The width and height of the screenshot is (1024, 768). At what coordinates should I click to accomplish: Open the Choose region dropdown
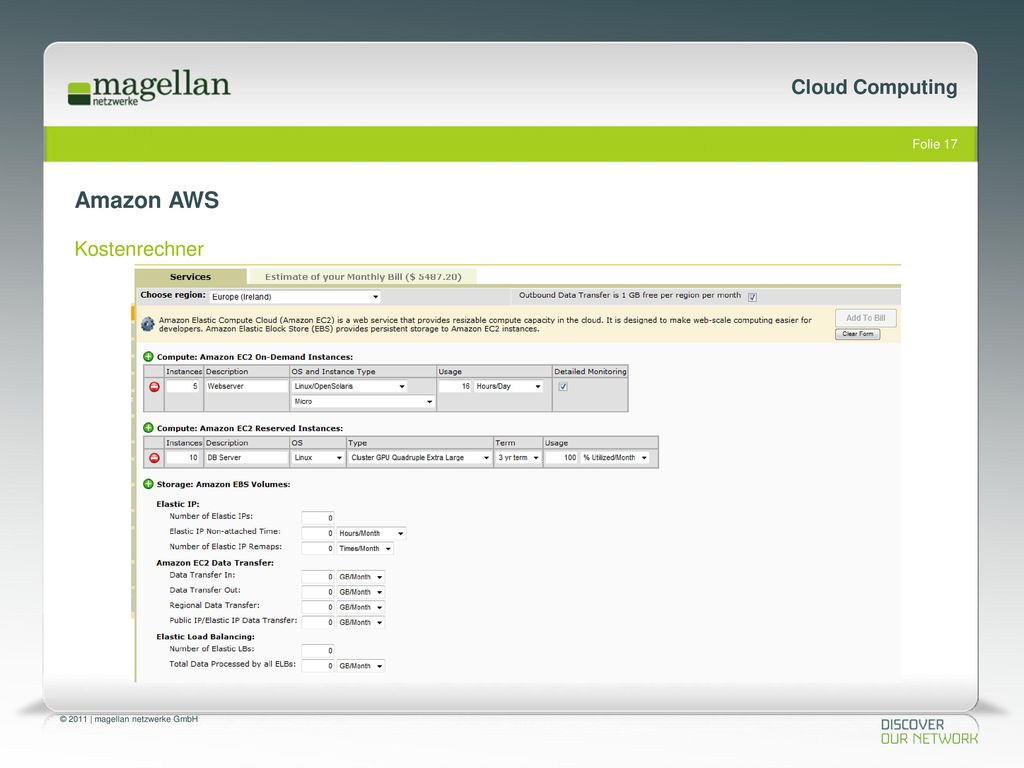[295, 296]
